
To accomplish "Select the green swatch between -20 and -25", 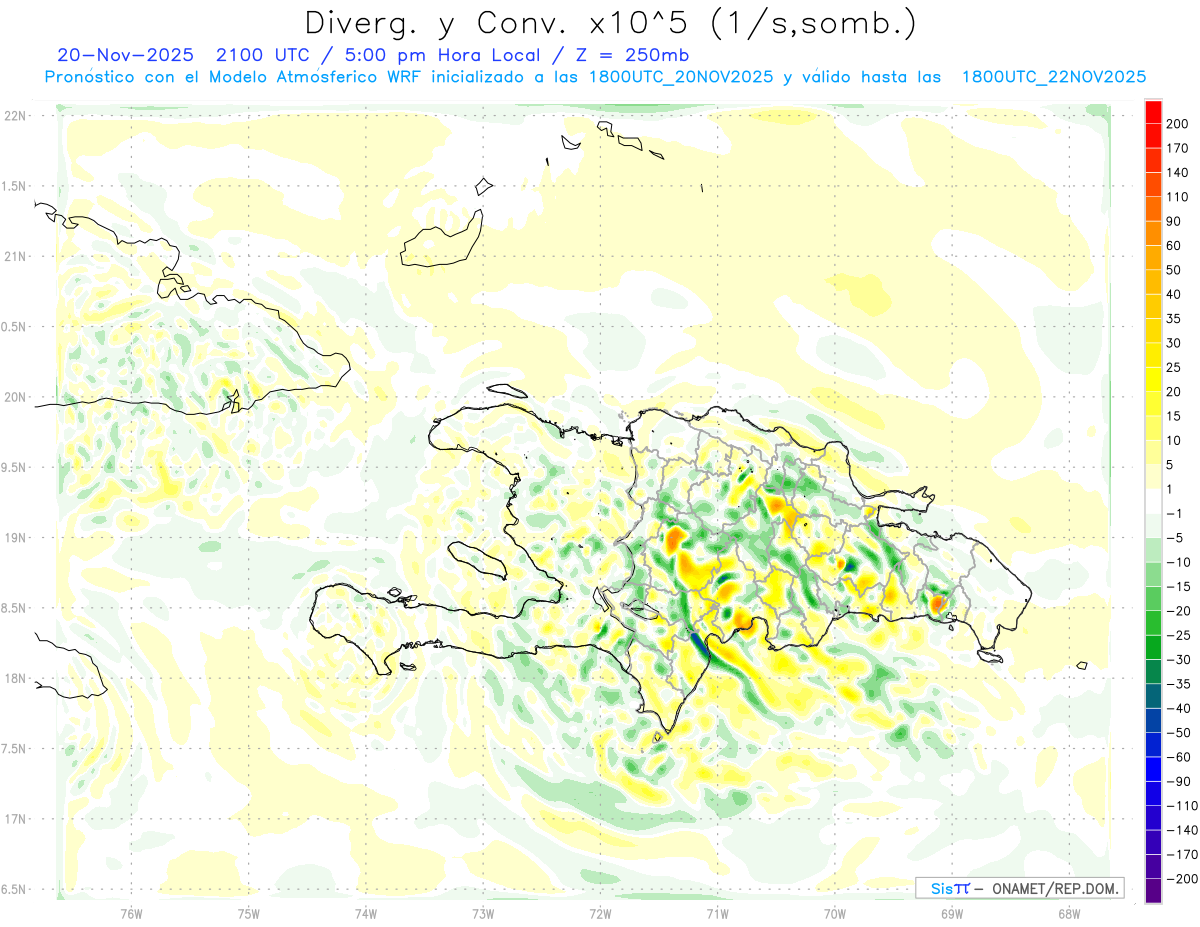I will [1153, 624].
